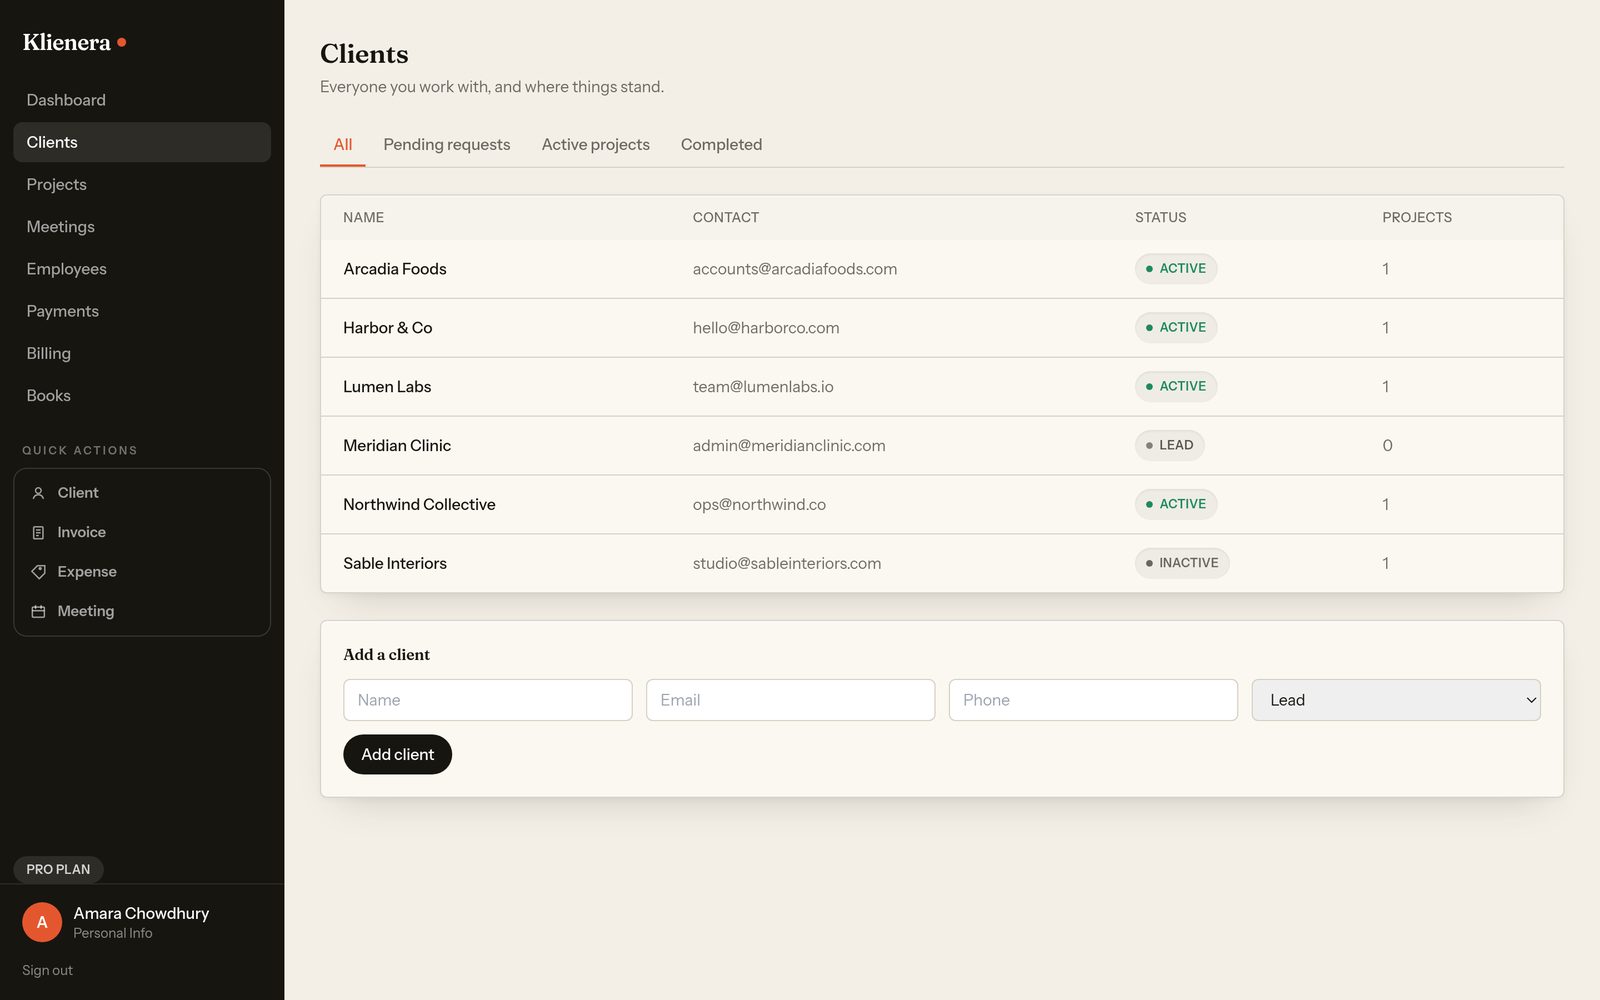The width and height of the screenshot is (1600, 1000).
Task: Open Meetings in the sidebar
Action: 142,227
